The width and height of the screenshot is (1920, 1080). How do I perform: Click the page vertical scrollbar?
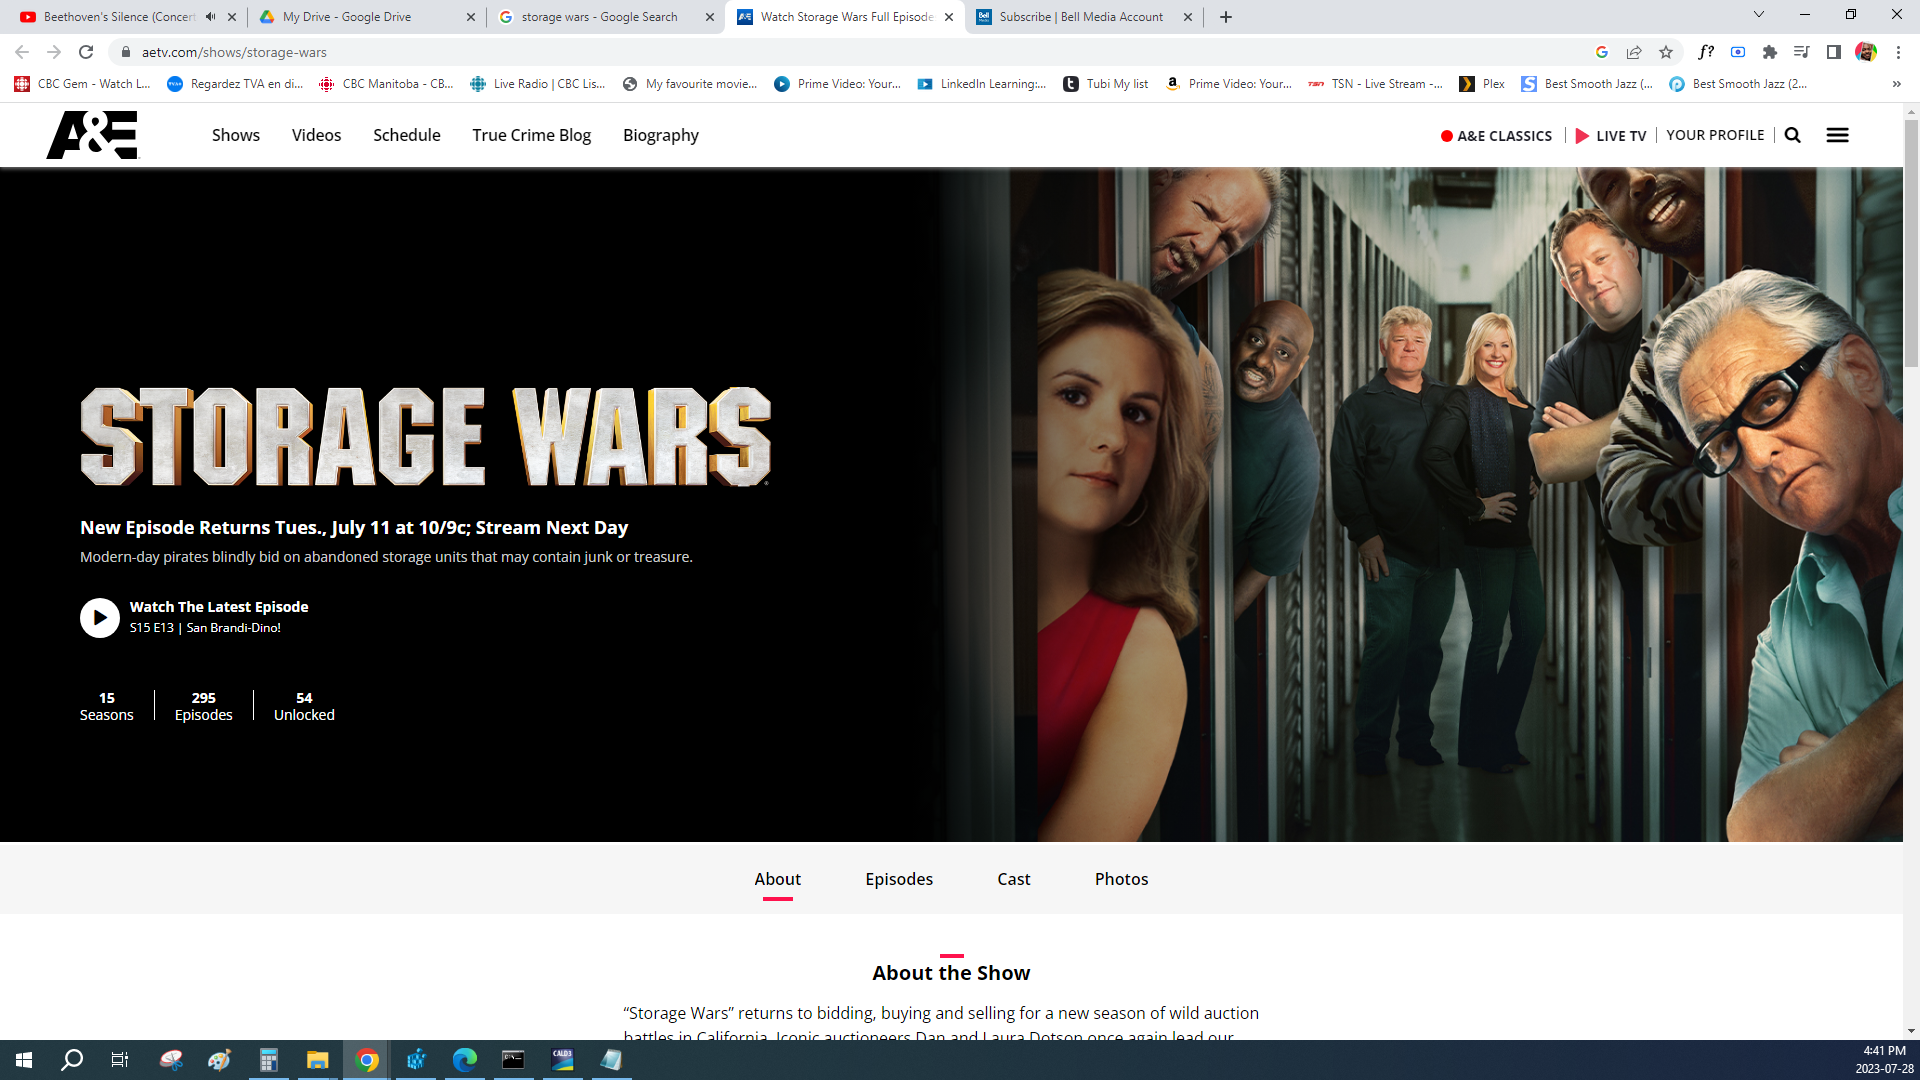[1911, 245]
